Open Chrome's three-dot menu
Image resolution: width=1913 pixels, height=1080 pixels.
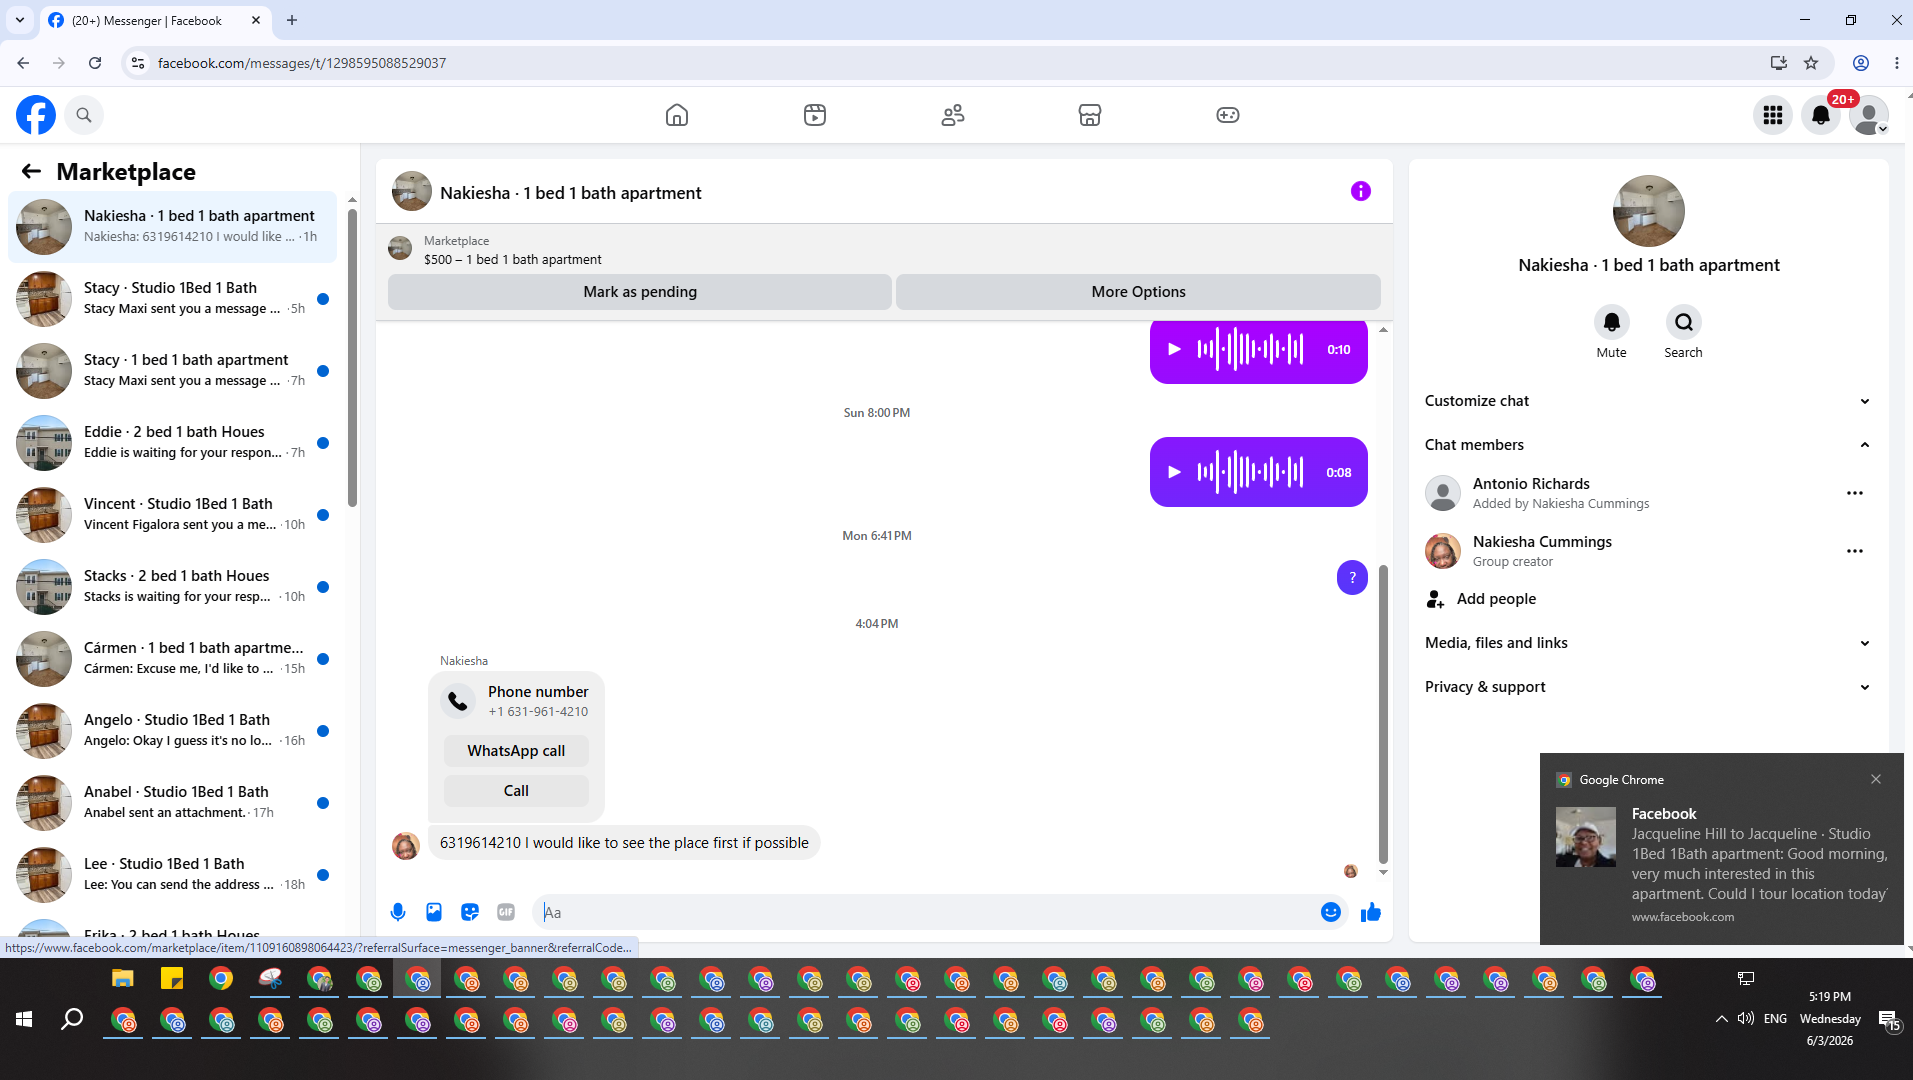[1896, 63]
